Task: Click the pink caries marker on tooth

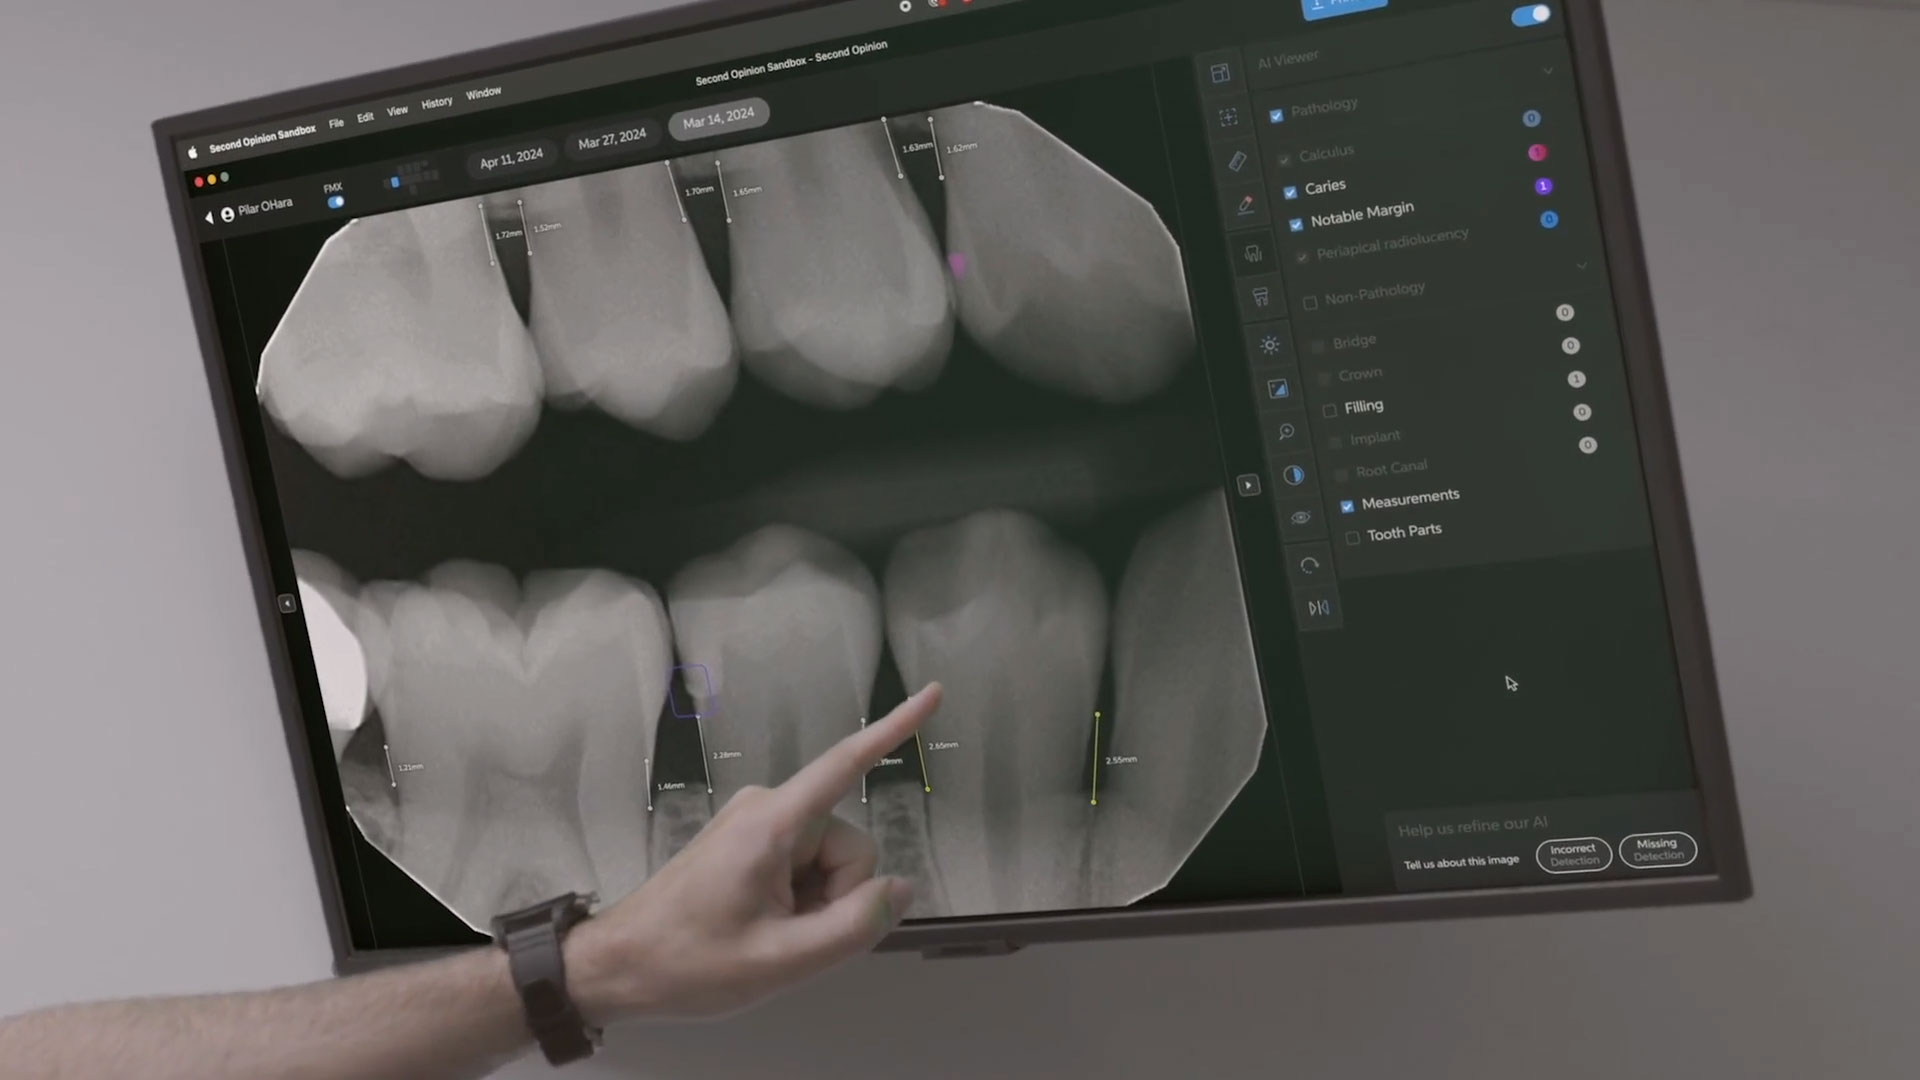Action: pos(957,264)
